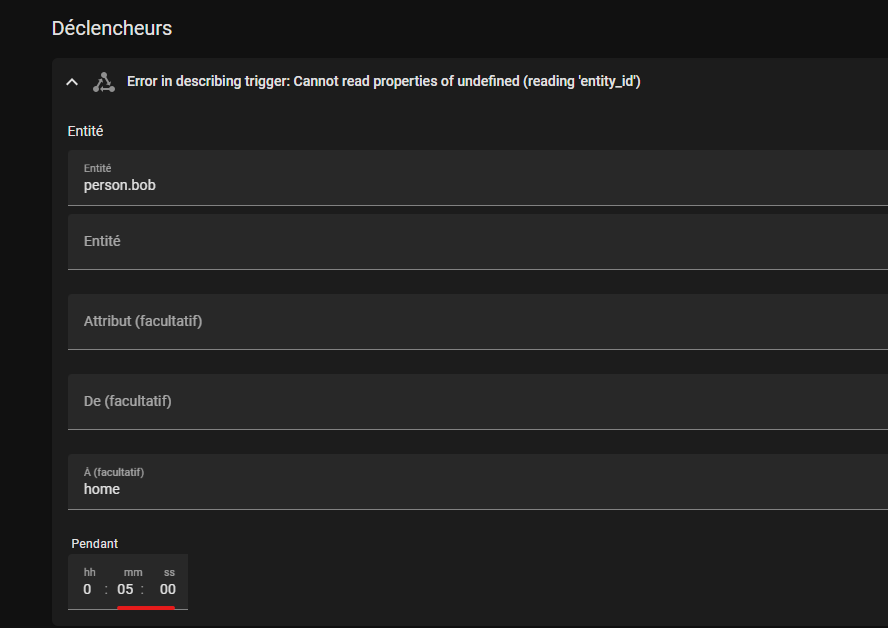888x628 pixels.
Task: Focus the À (facultatif) field containing home
Action: click(478, 482)
